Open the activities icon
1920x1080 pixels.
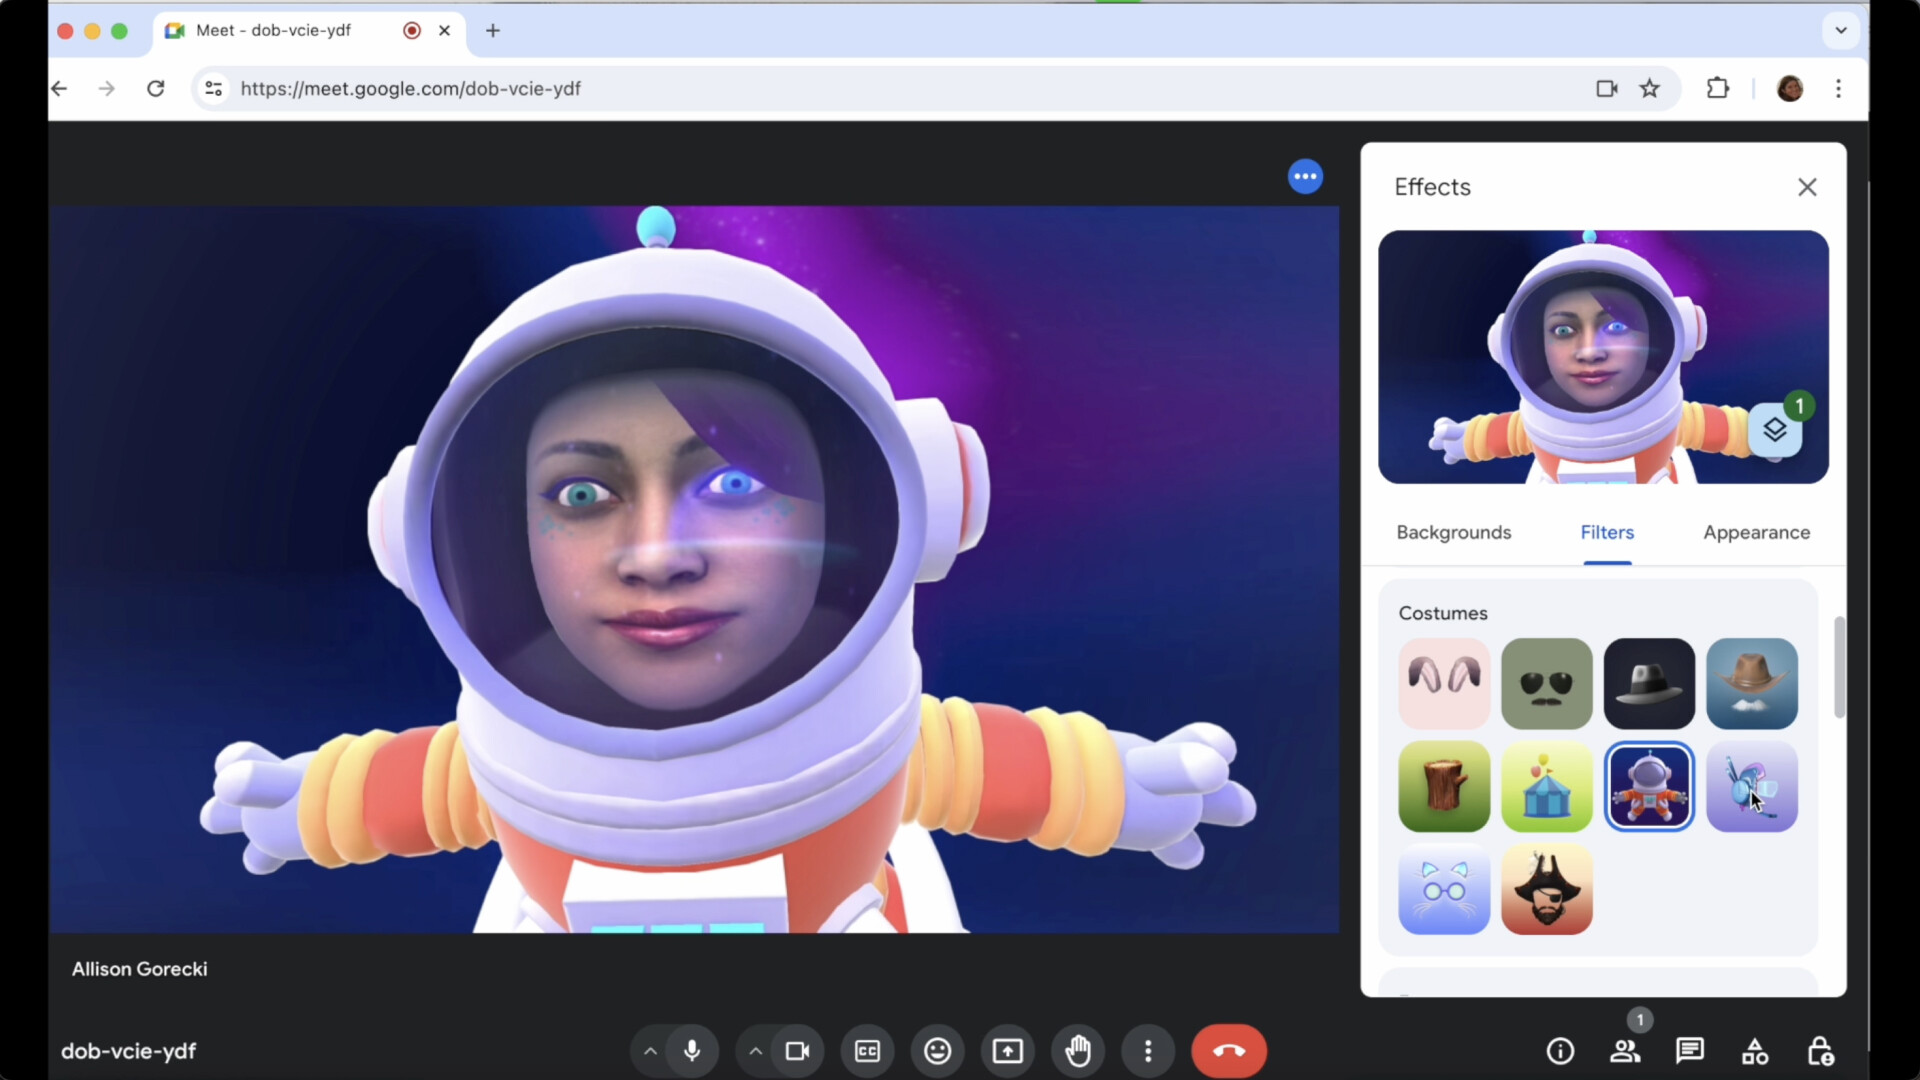point(1755,1051)
